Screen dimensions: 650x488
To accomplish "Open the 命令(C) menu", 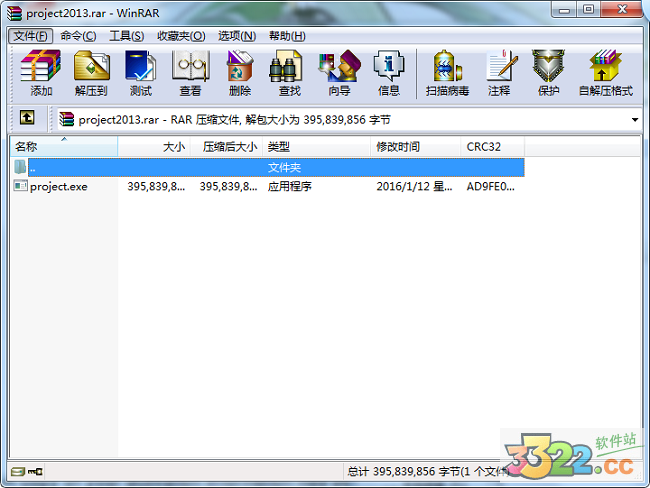I will pyautogui.click(x=78, y=36).
